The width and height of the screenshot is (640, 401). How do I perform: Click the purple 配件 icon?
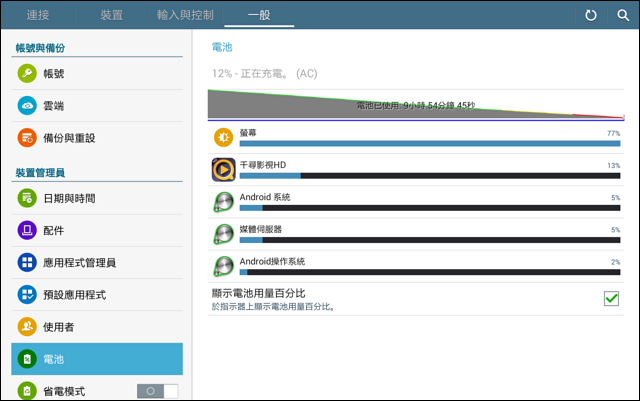27,230
